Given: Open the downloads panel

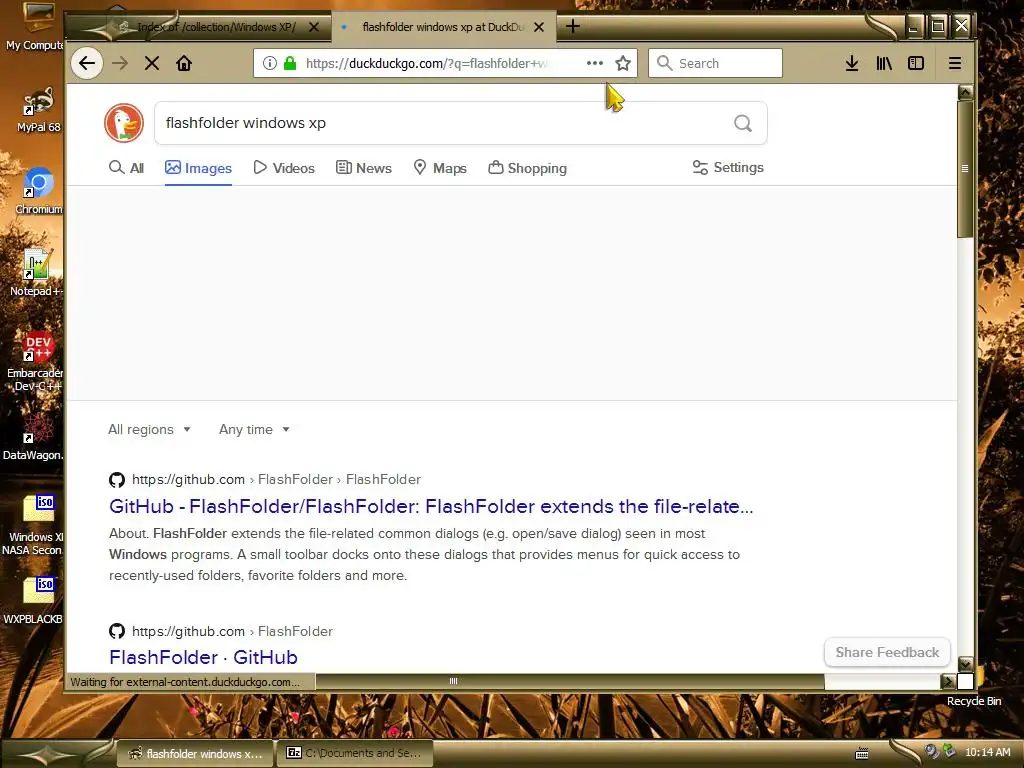Looking at the screenshot, I should coord(852,63).
